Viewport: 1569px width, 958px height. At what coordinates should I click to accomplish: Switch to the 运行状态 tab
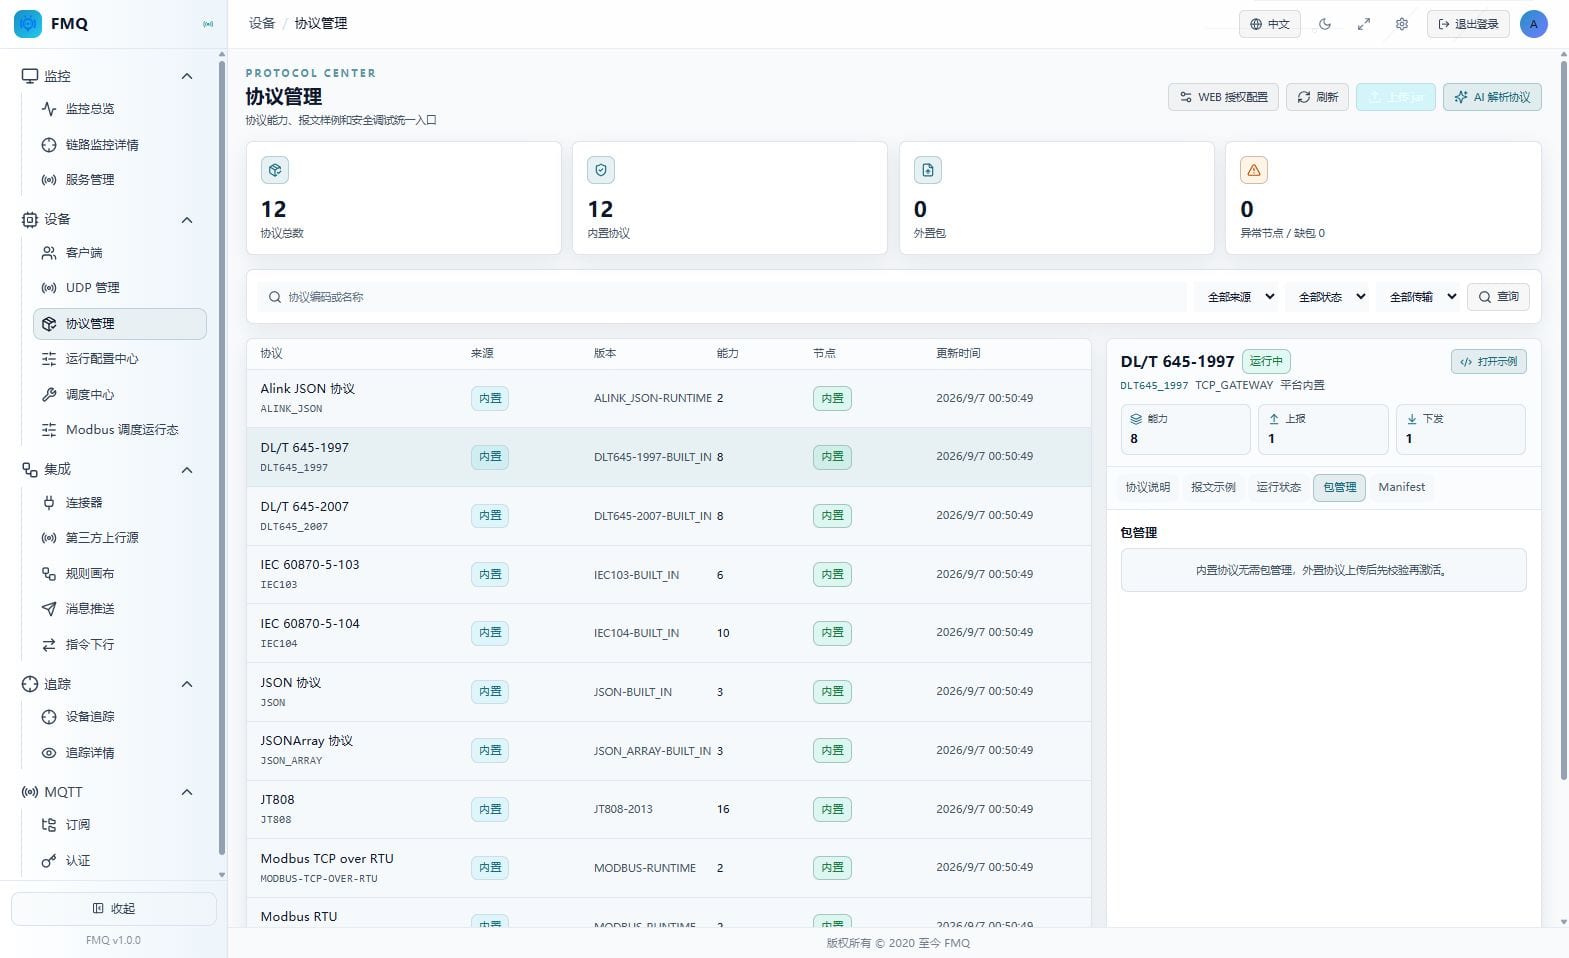click(x=1278, y=488)
